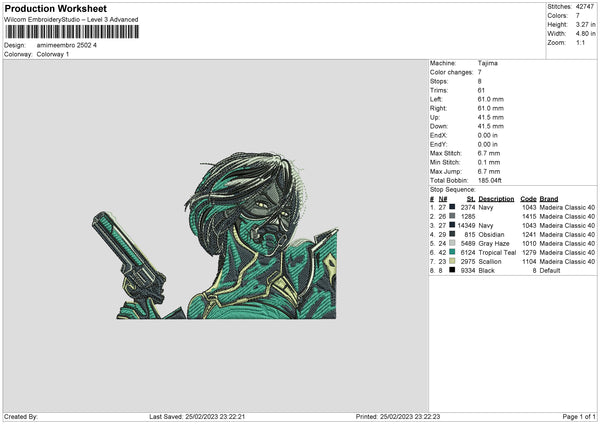600x424 pixels.
Task: Click 'Wilcom EmbroideryStudio – Level 3 Advanced' text
Action: point(71,20)
